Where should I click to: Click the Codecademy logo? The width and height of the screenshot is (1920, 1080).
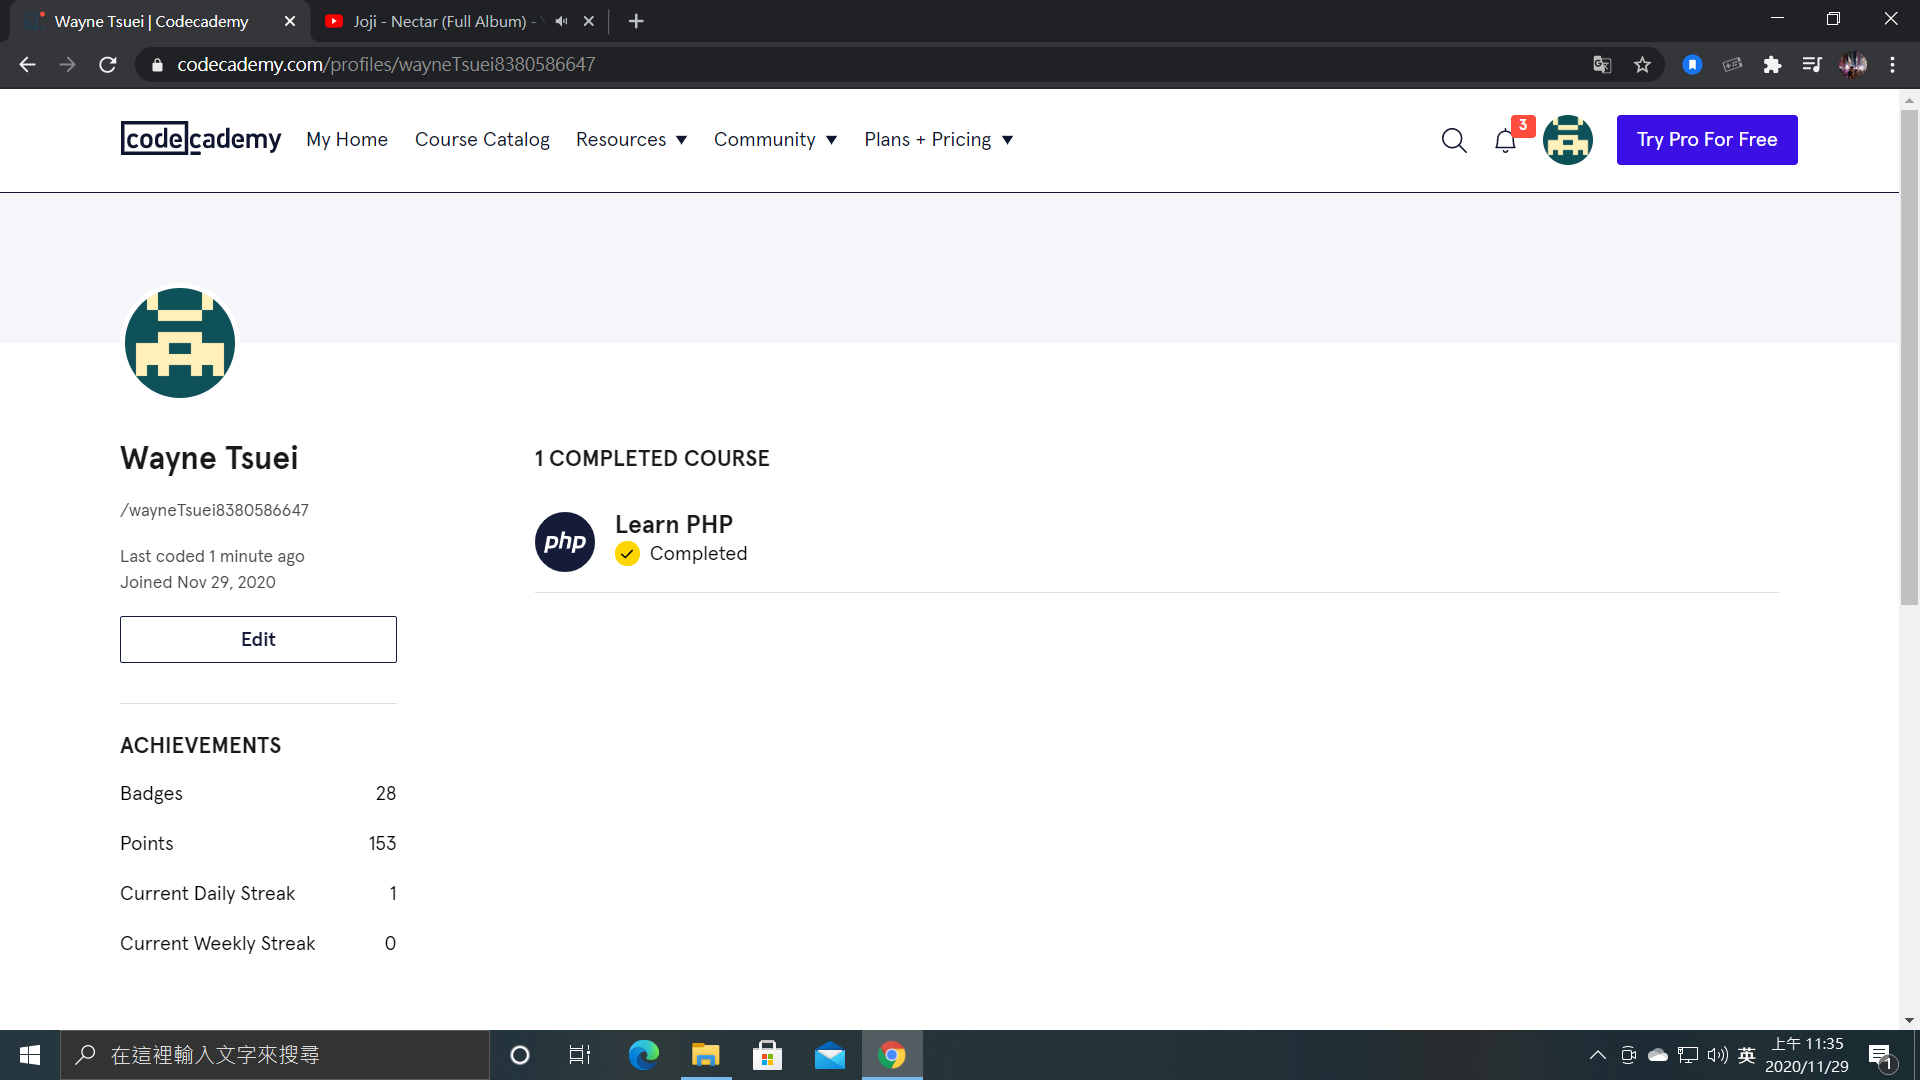(201, 139)
